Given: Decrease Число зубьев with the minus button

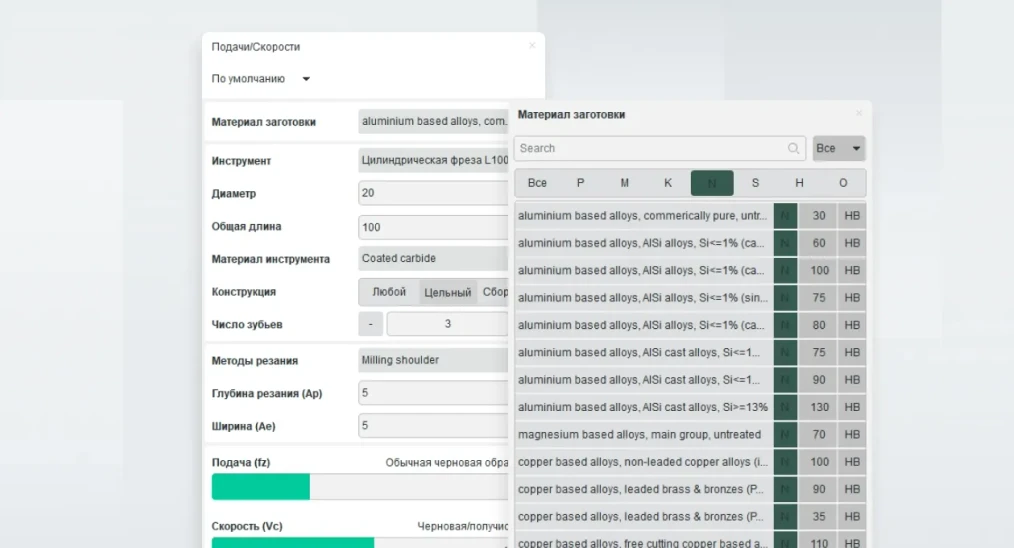Looking at the screenshot, I should (x=371, y=324).
